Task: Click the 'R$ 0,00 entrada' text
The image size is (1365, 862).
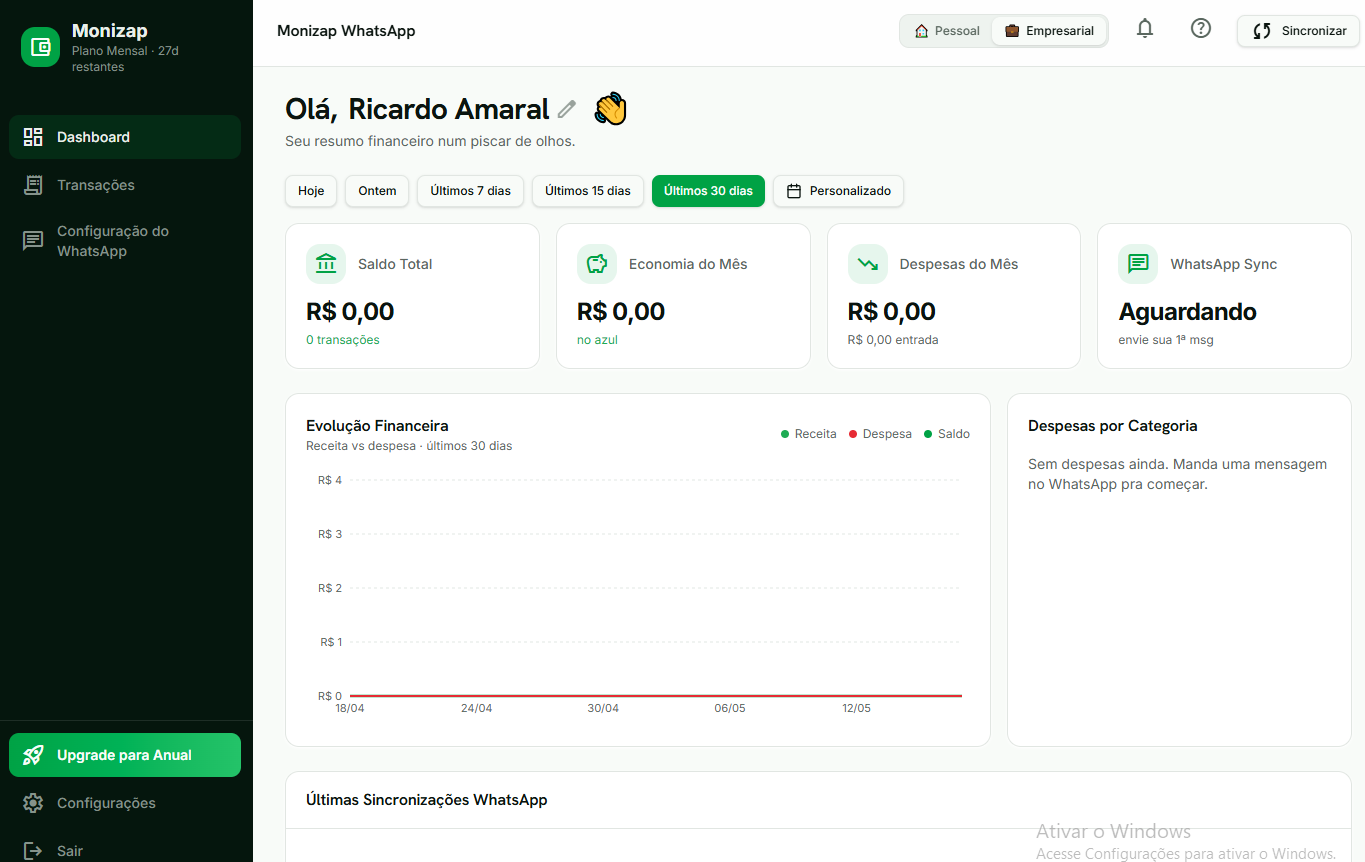Action: pyautogui.click(x=893, y=340)
